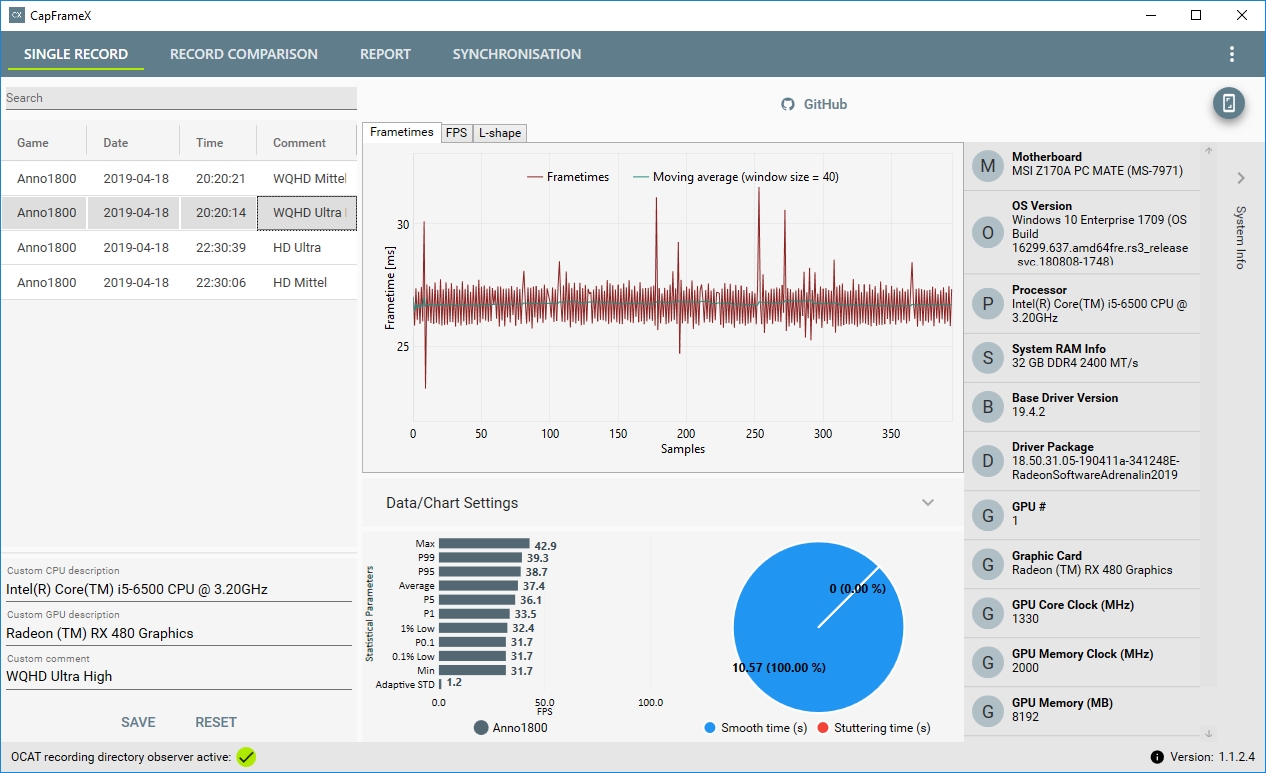Click the GPU # G icon
The image size is (1266, 773).
988,515
